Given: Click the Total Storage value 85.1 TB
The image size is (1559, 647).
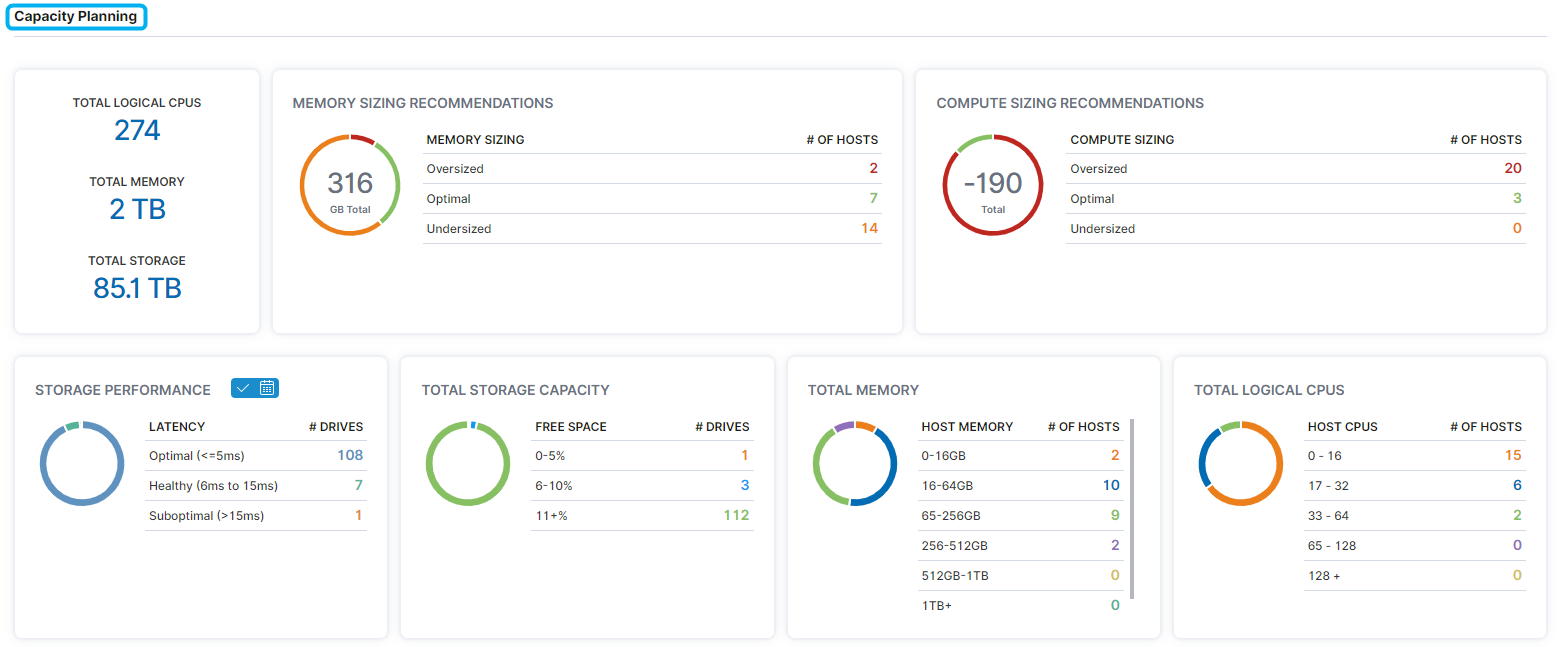Looking at the screenshot, I should pyautogui.click(x=137, y=289).
